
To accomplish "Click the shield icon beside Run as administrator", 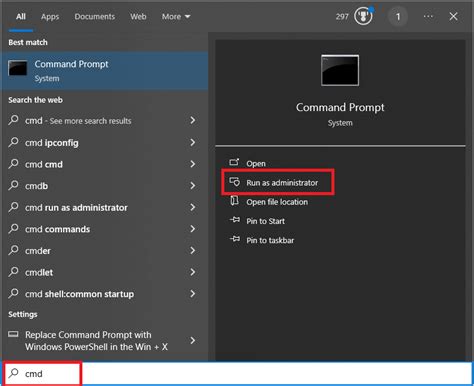I will (234, 182).
